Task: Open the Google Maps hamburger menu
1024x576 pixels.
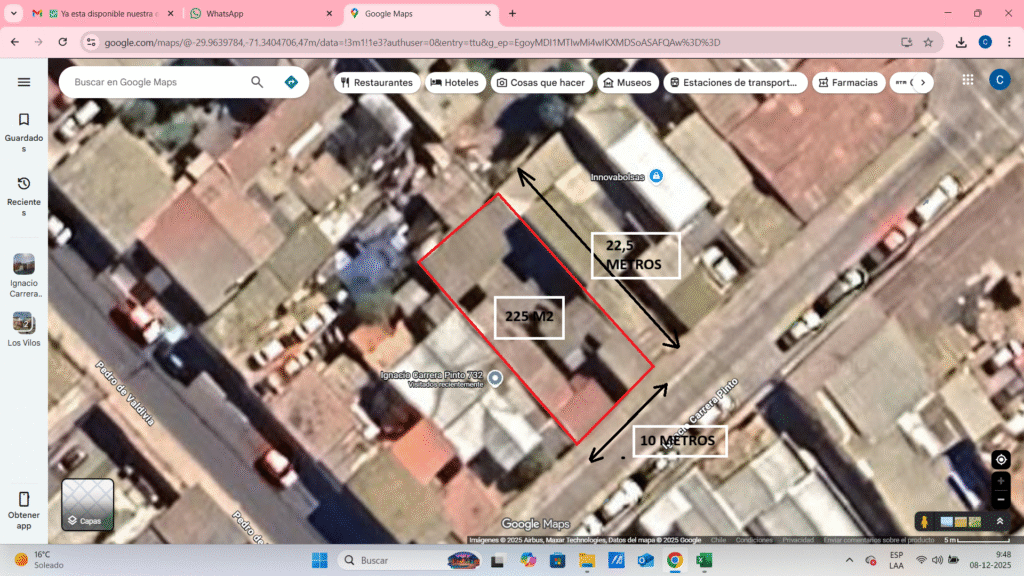Action: (x=24, y=82)
